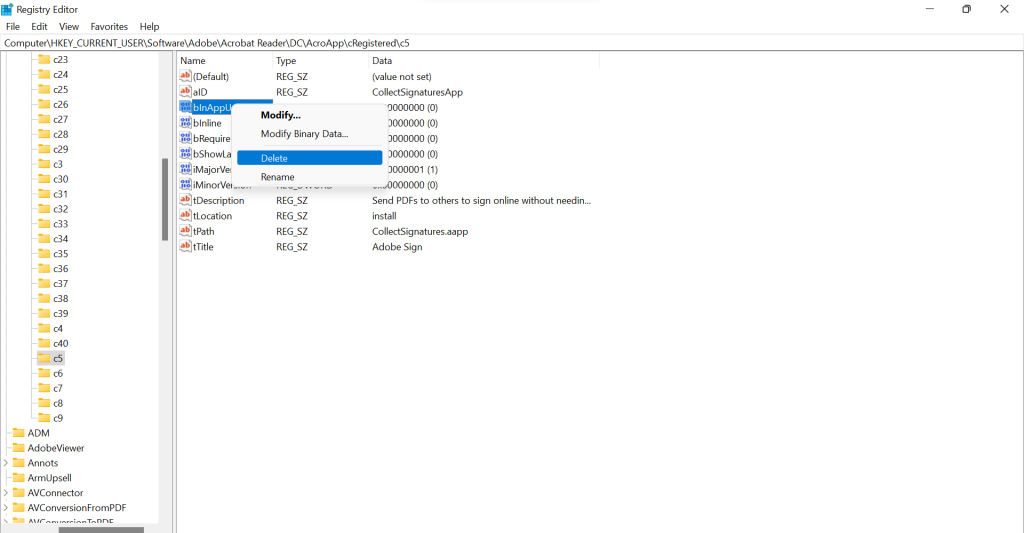
Task: Sort values by the Type column header
Action: click(x=286, y=61)
